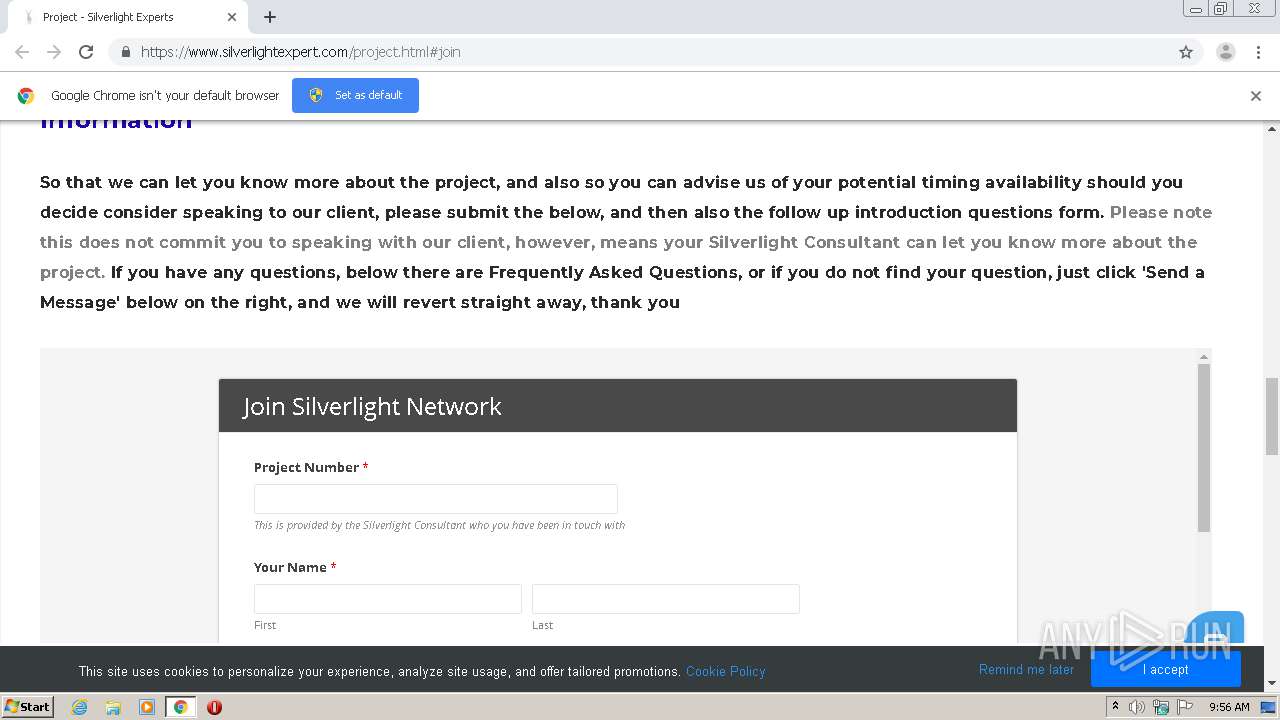1280x720 pixels.
Task: Click the Project Number helper text
Action: [x=439, y=525]
